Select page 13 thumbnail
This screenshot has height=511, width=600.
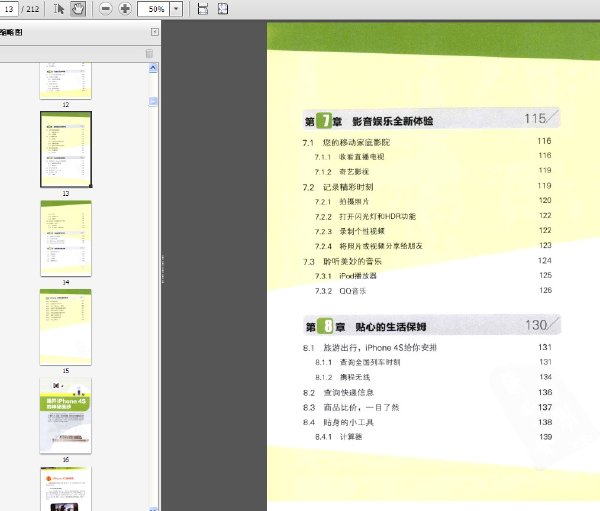pos(66,149)
